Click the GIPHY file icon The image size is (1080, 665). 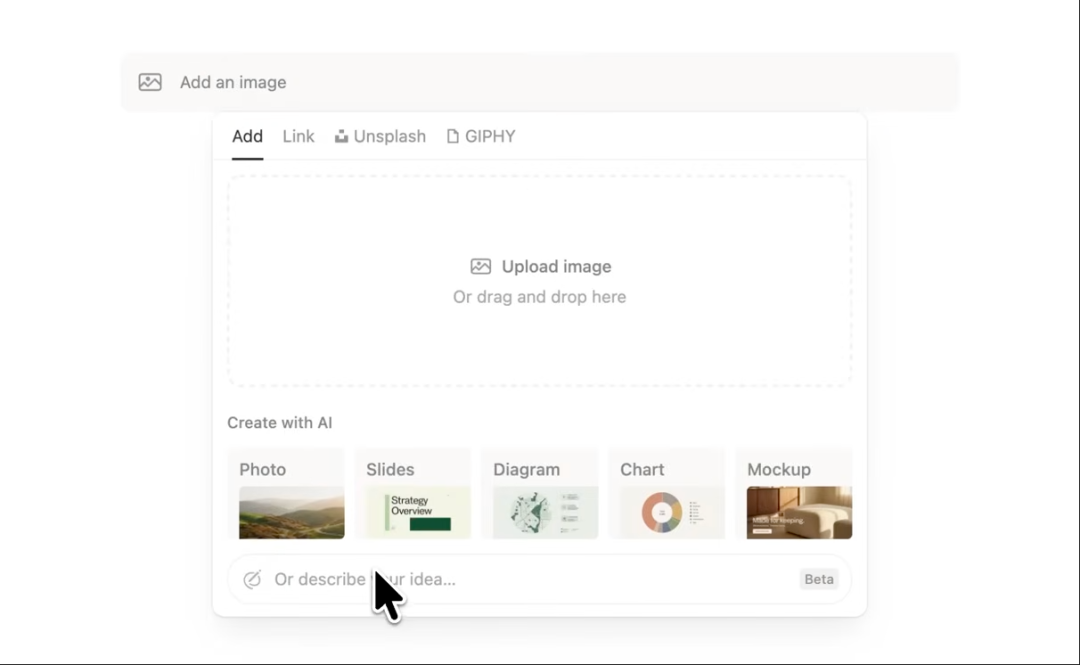[x=453, y=137]
